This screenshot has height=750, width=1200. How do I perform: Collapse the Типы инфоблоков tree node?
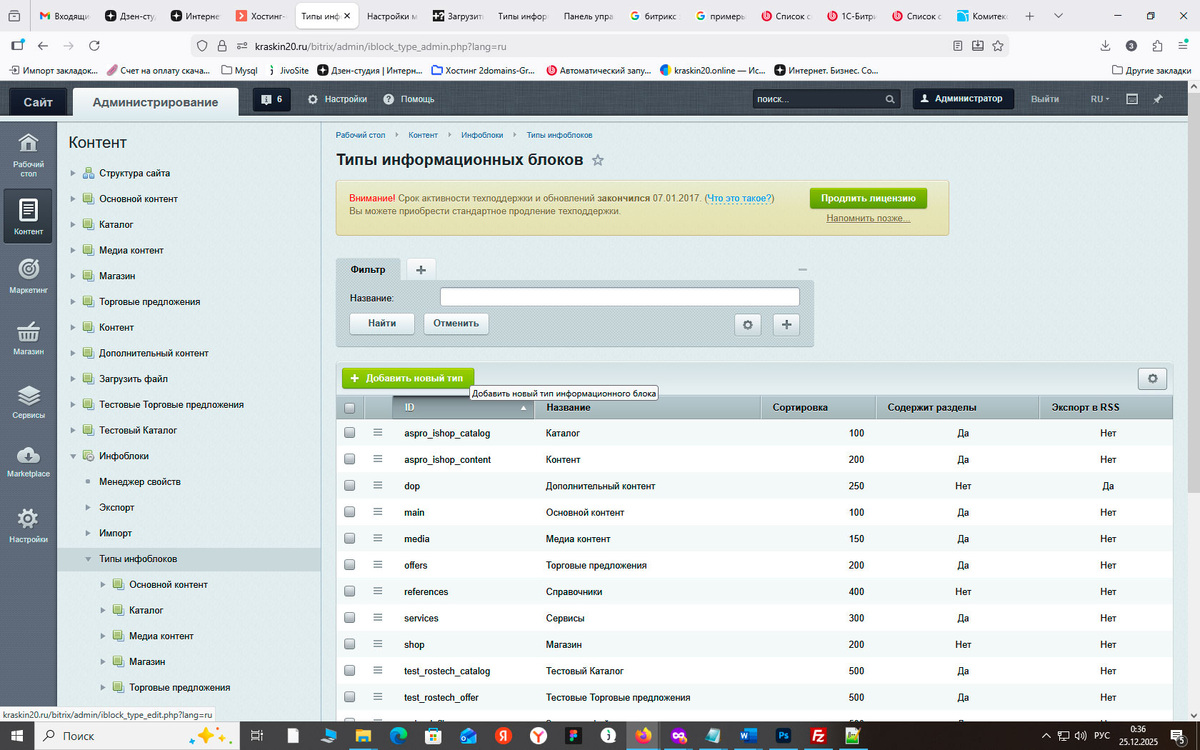coord(87,559)
